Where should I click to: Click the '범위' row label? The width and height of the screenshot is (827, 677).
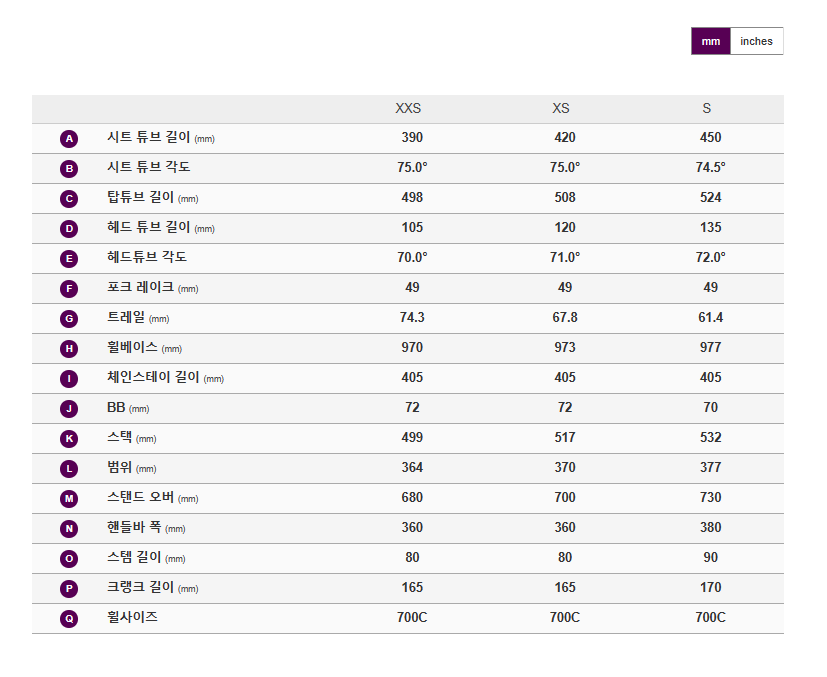[x=119, y=467]
